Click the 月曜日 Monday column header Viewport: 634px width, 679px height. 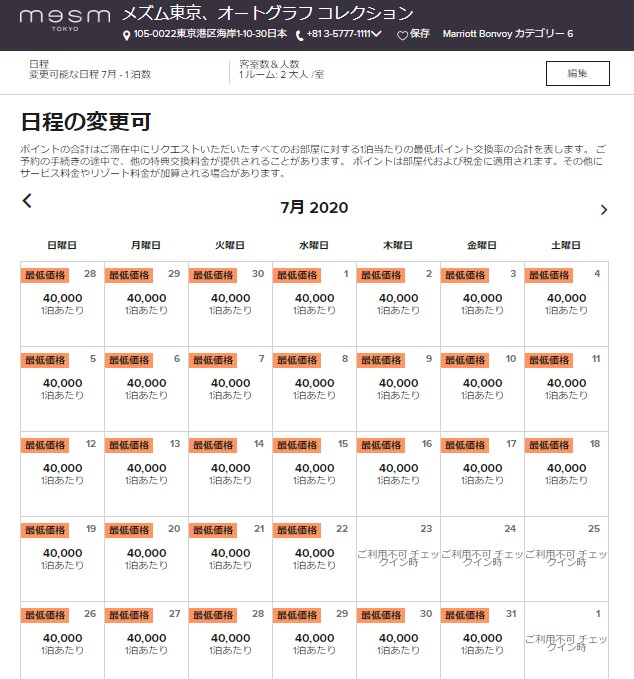pyautogui.click(x=146, y=246)
